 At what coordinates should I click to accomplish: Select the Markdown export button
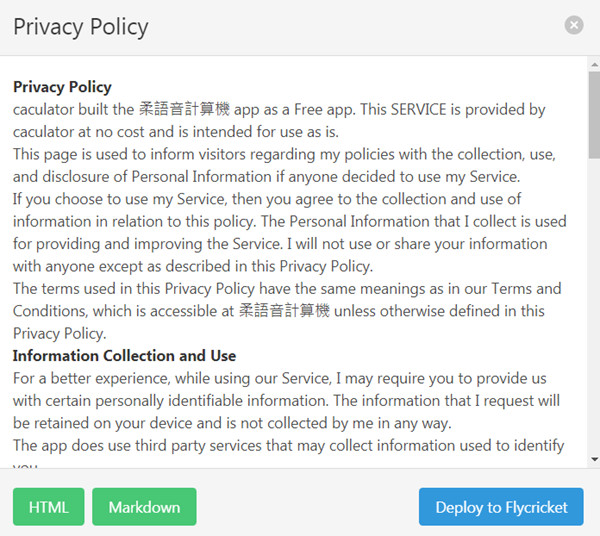coord(144,507)
